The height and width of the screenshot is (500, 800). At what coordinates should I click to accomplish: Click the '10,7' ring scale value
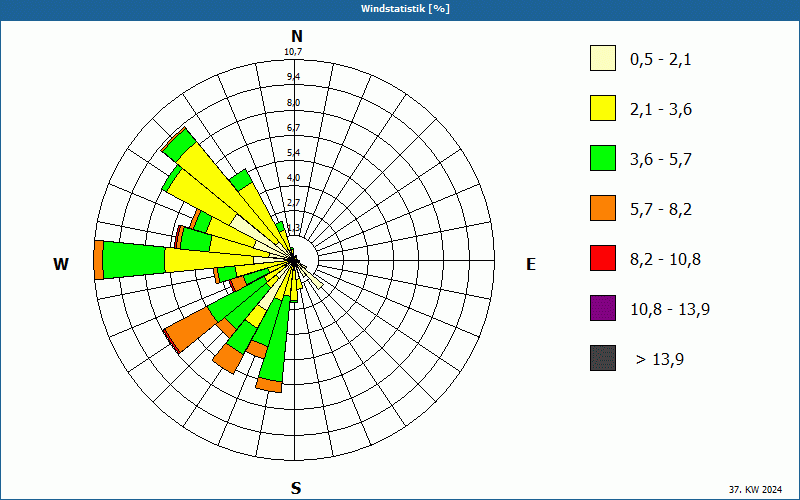(293, 52)
